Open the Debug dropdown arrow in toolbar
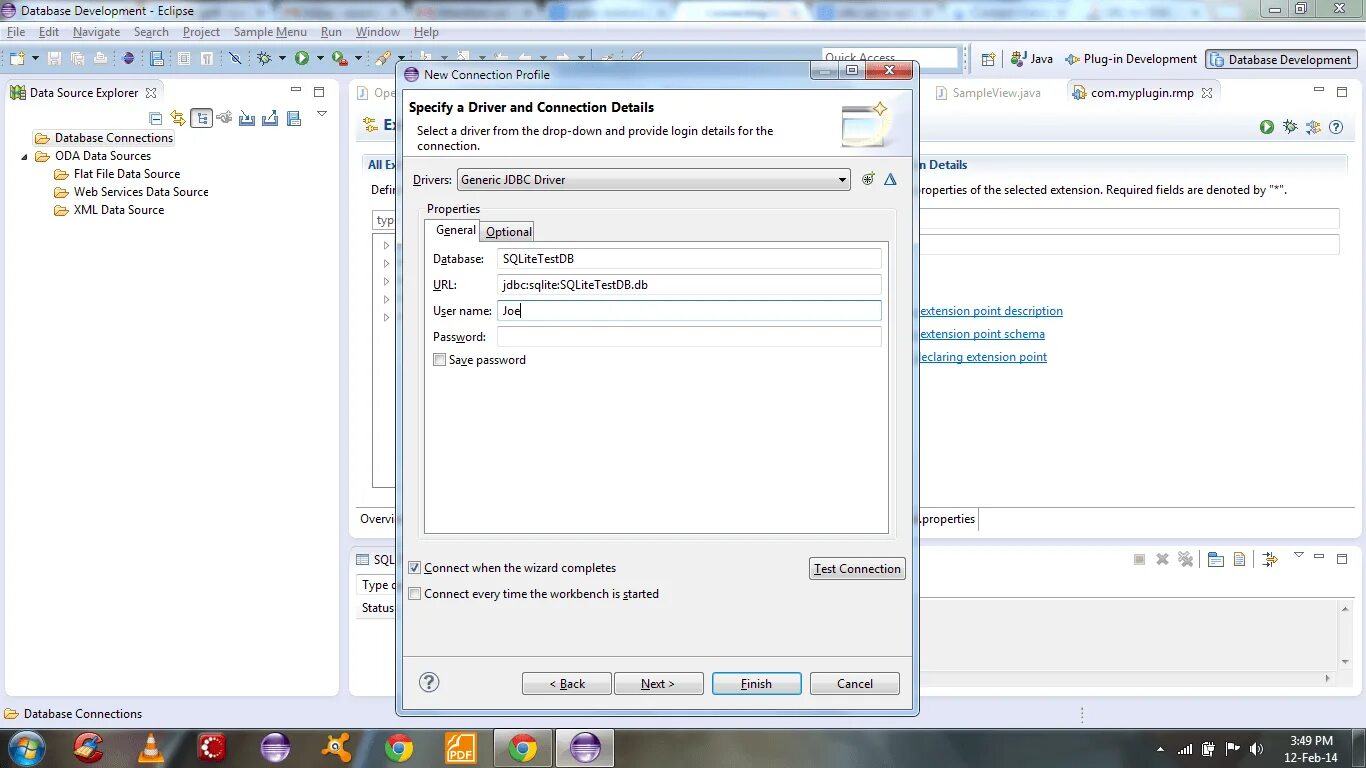Screen dimensions: 1366x768 pyautogui.click(x=282, y=59)
